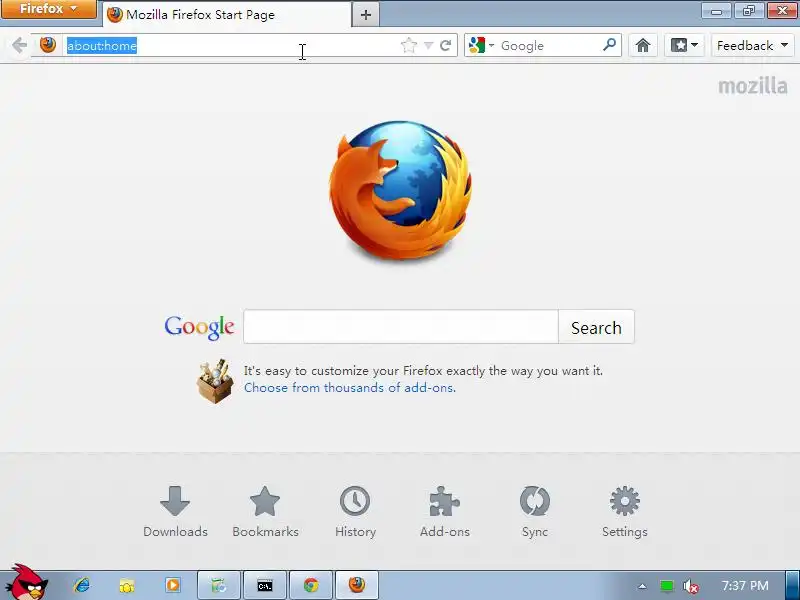
Task: Open Bookmarks from the launcher bar
Action: tap(265, 512)
